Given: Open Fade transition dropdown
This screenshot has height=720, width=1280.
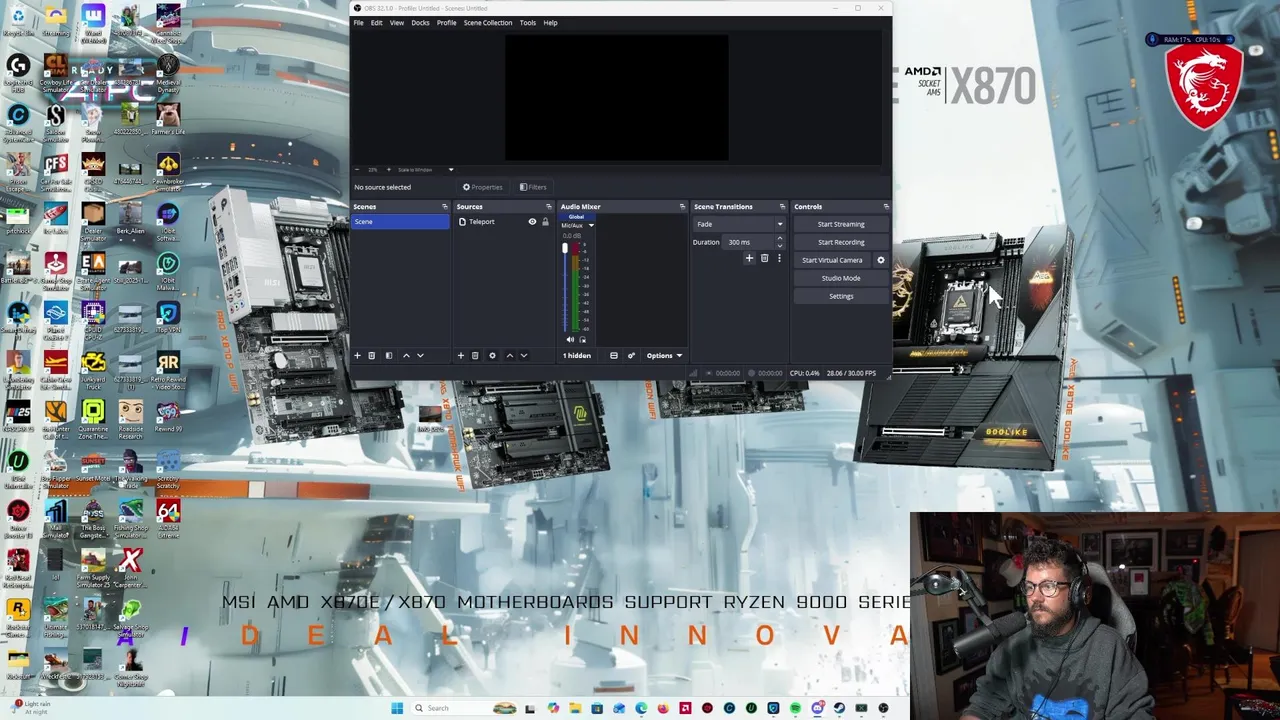Looking at the screenshot, I should pos(739,224).
